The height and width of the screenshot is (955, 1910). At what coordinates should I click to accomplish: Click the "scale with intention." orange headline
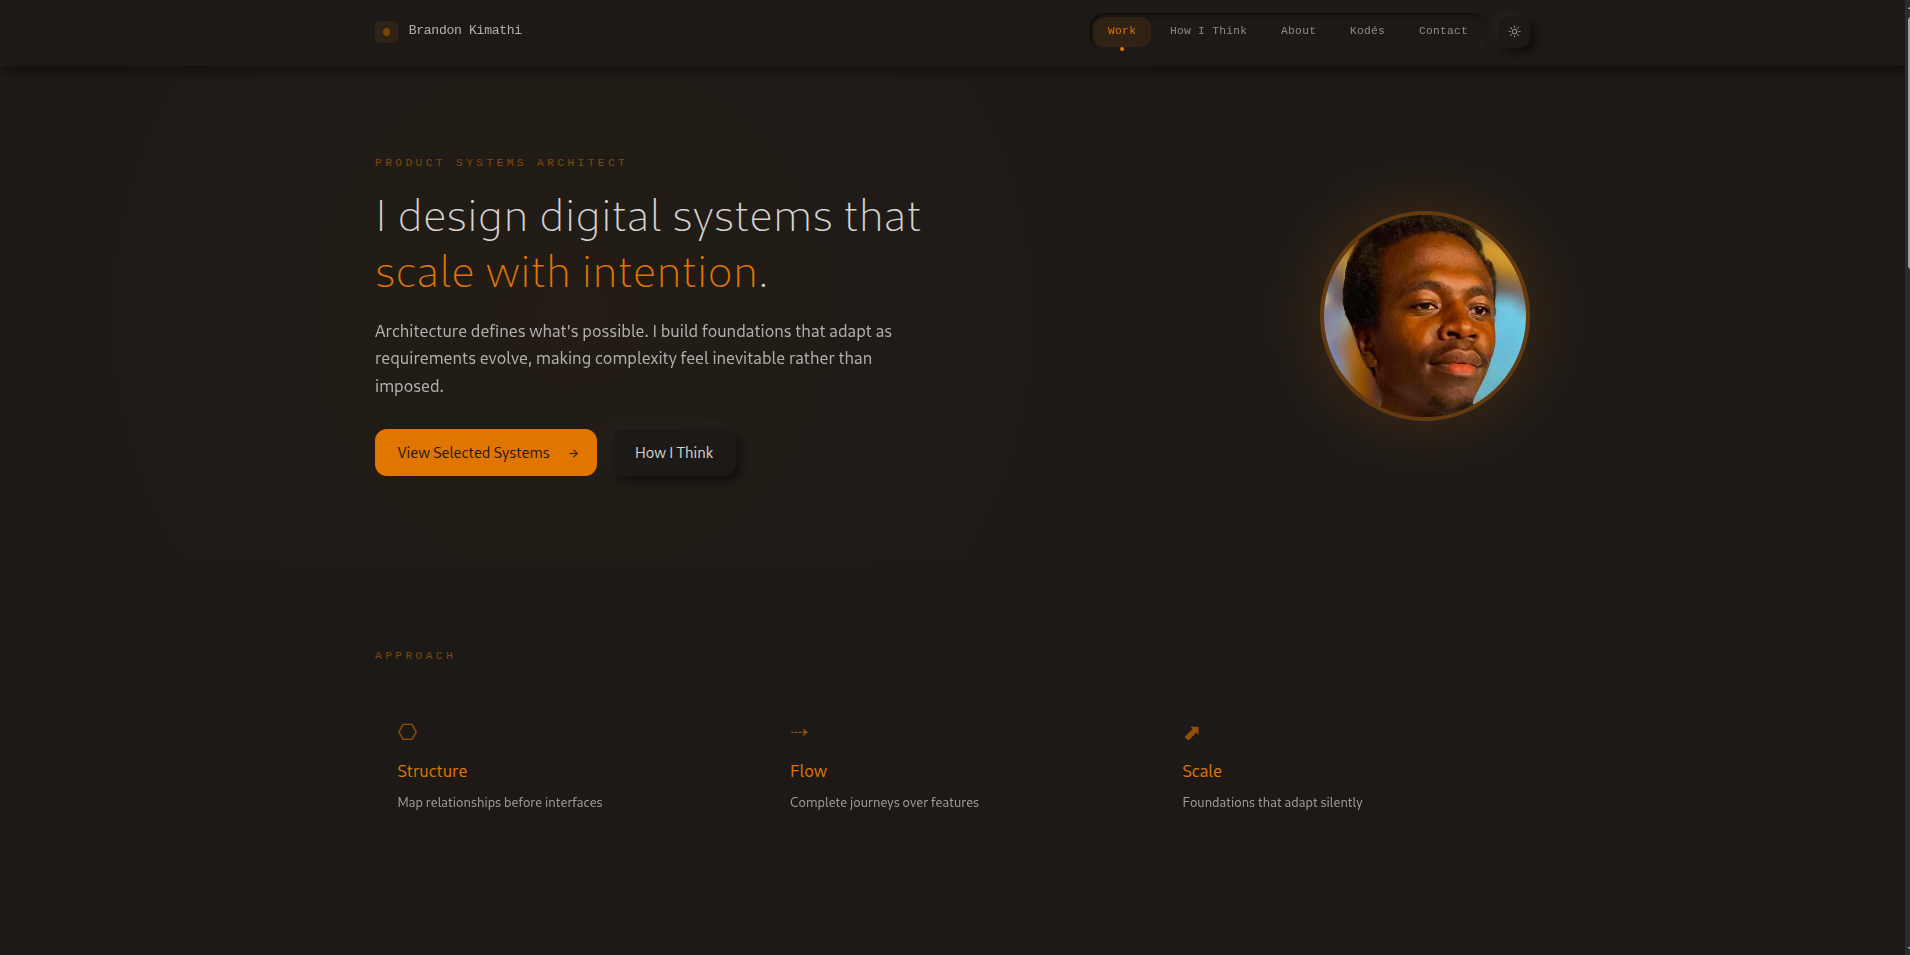coord(570,273)
